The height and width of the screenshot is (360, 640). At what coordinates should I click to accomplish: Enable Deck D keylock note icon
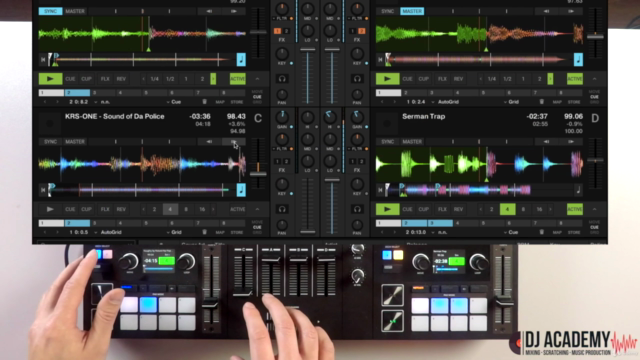point(578,190)
